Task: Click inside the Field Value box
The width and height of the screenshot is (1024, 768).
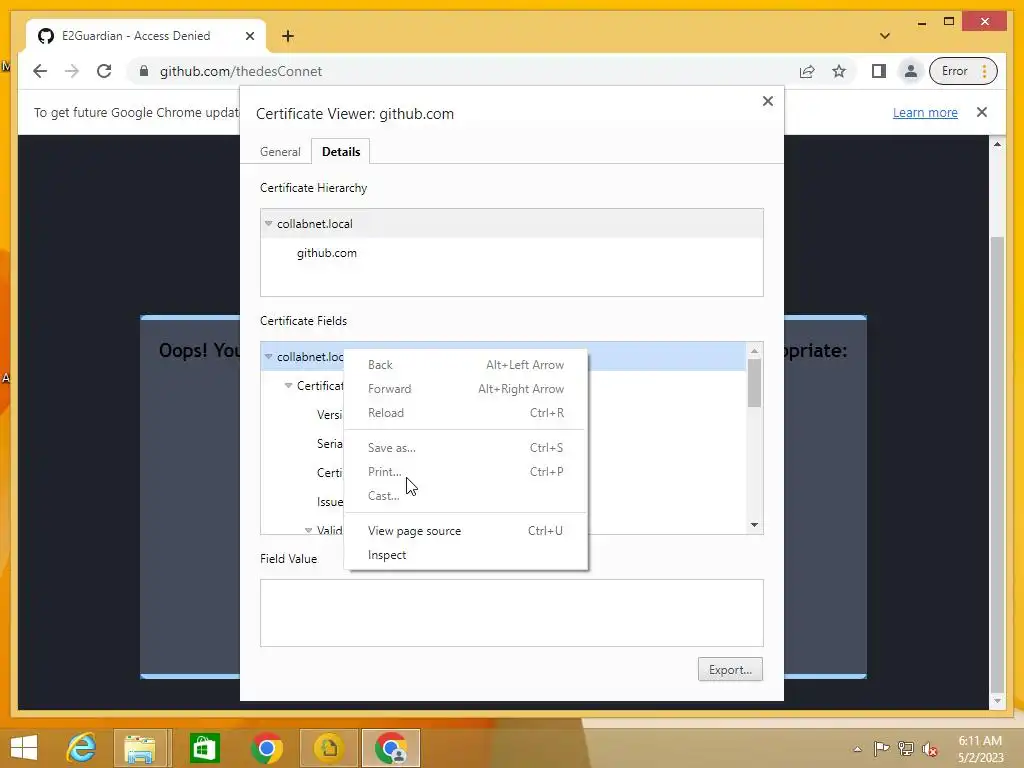Action: (511, 613)
